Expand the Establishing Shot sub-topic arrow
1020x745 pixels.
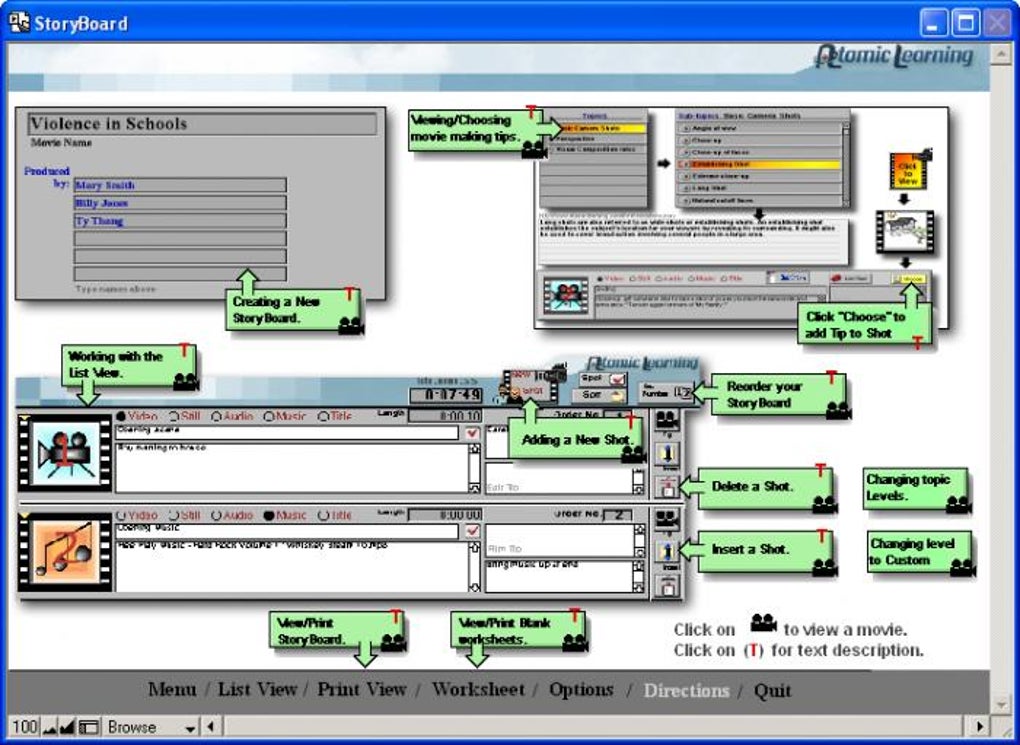click(x=685, y=165)
